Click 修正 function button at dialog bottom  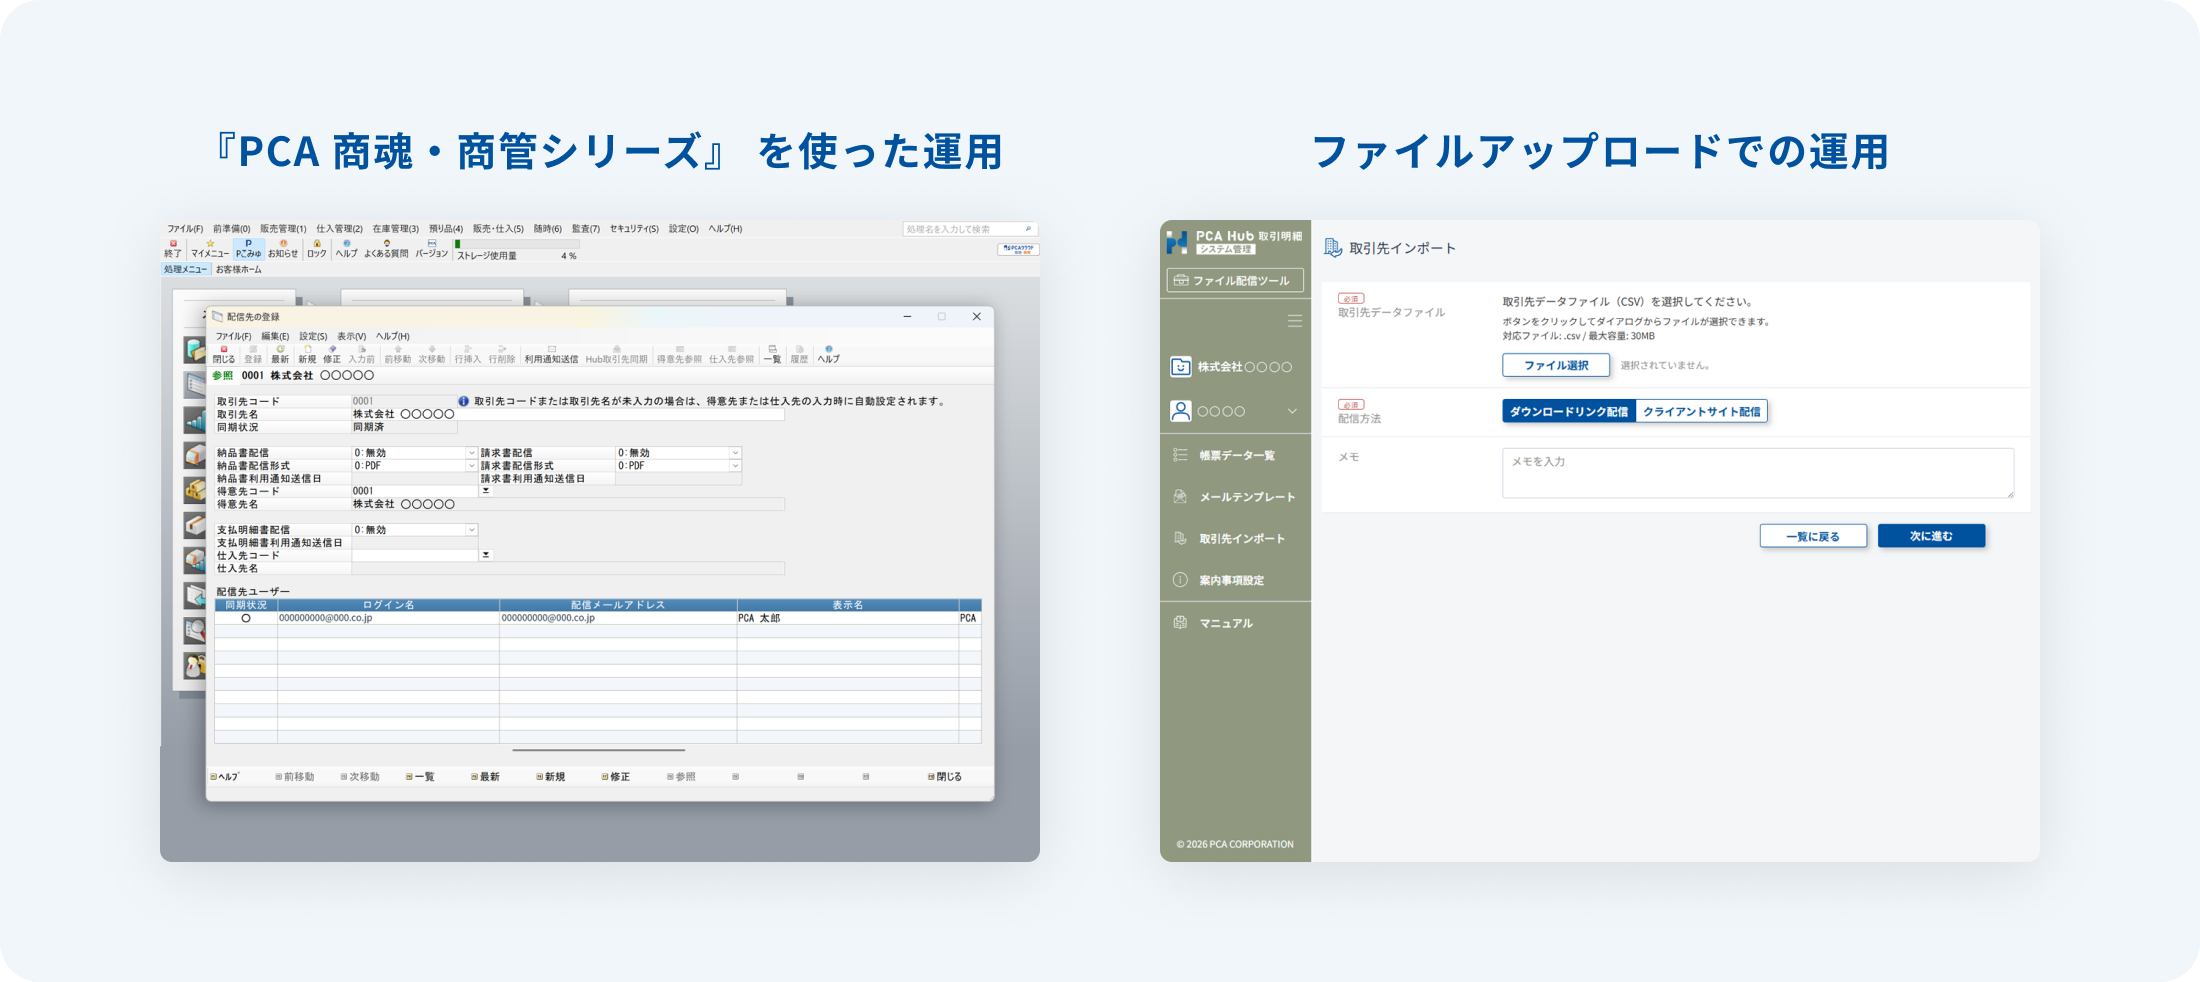[x=615, y=777]
